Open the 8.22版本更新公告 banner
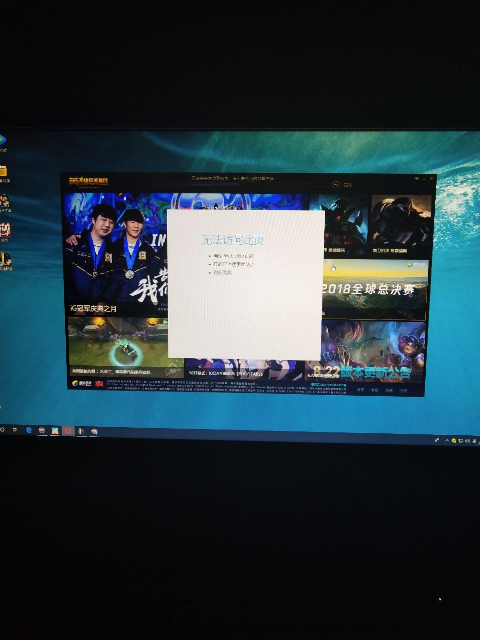This screenshot has height=640, width=480. point(365,351)
